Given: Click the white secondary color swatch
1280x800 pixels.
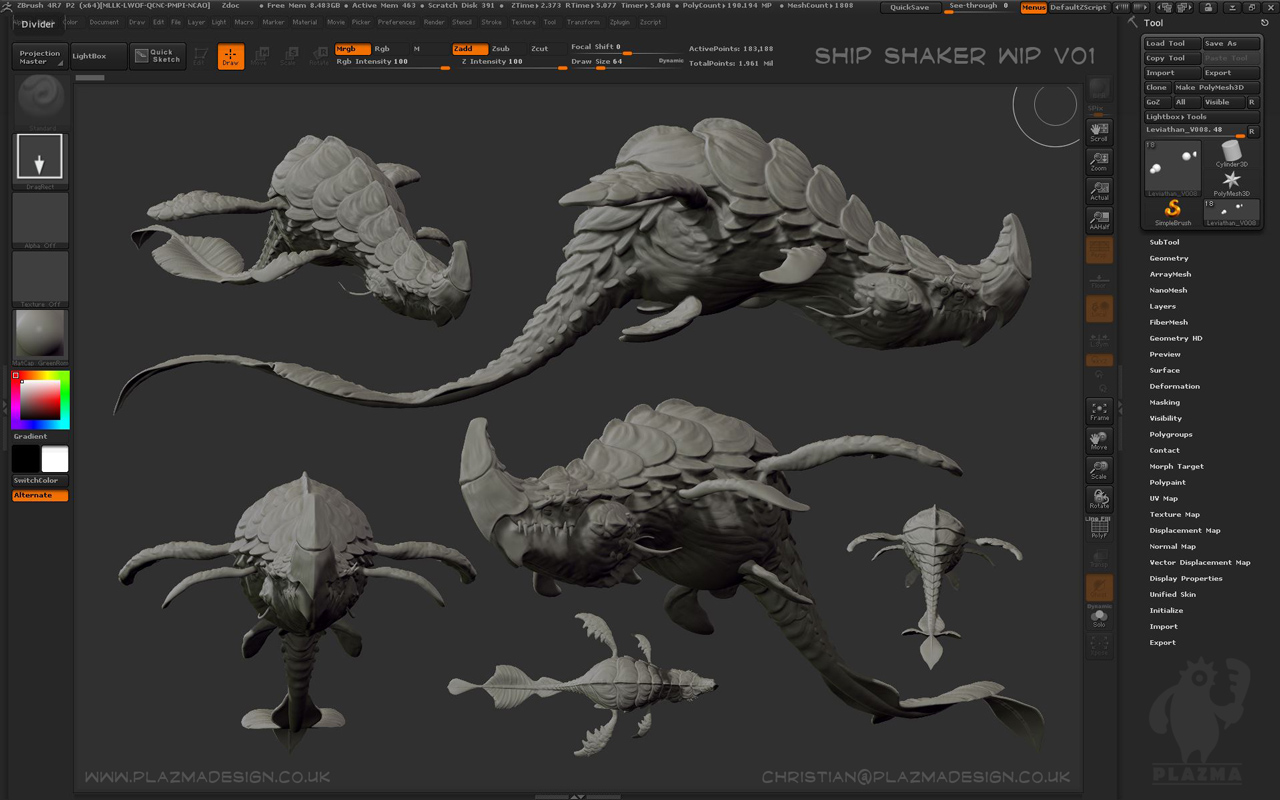Looking at the screenshot, I should (x=55, y=459).
